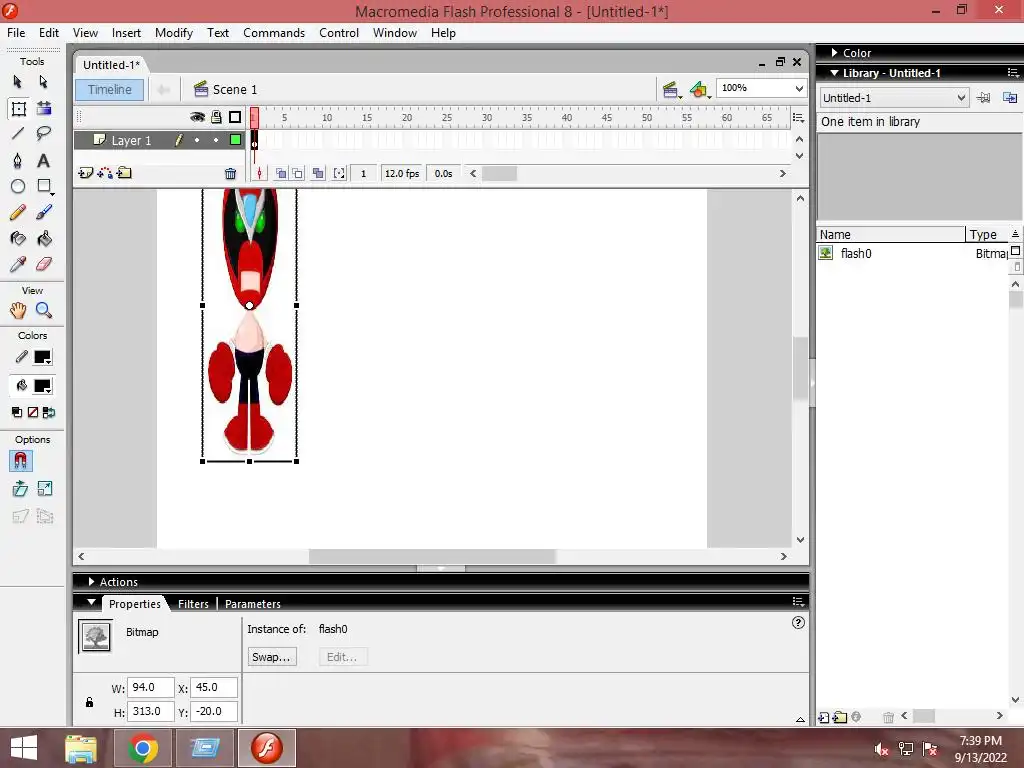Image resolution: width=1024 pixels, height=768 pixels.
Task: Select the Paint Bucket tool
Action: click(44, 238)
